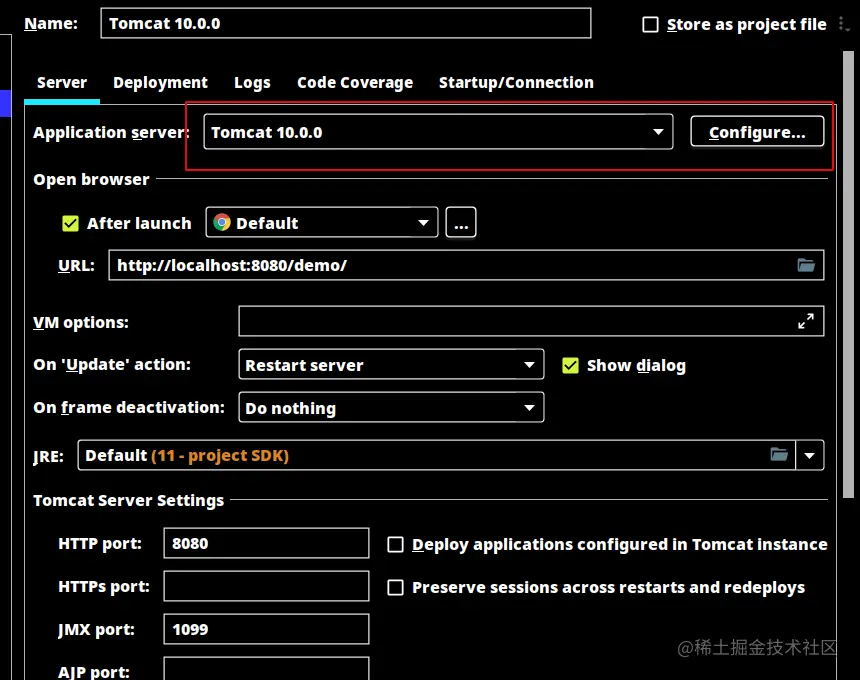
Task: Focus the Name field Tomcat 10.0.0
Action: click(346, 24)
